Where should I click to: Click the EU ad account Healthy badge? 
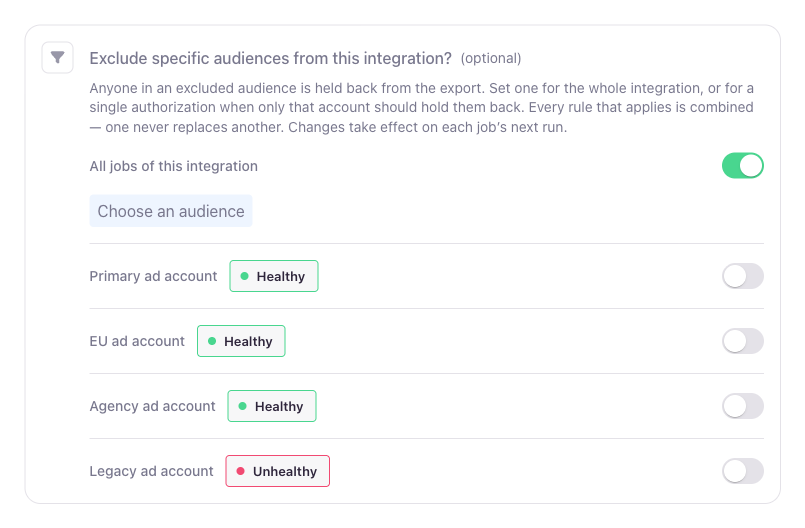[x=241, y=341]
